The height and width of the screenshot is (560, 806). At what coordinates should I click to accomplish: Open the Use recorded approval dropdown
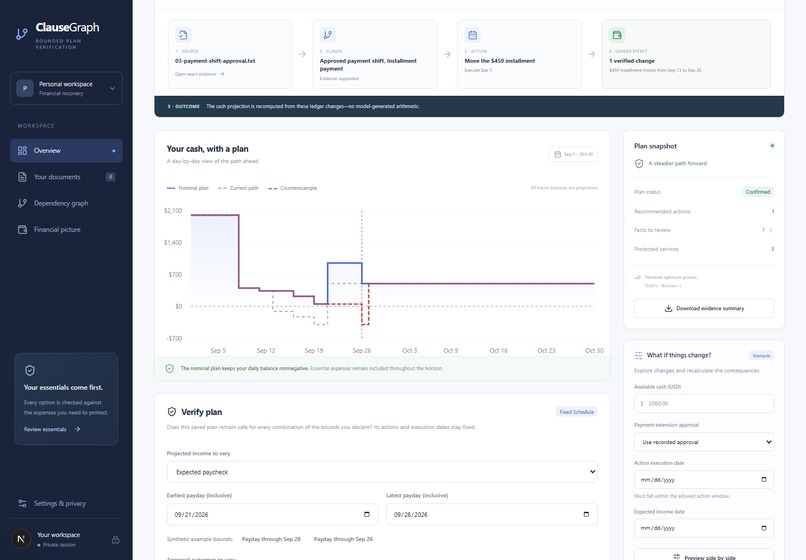point(704,442)
